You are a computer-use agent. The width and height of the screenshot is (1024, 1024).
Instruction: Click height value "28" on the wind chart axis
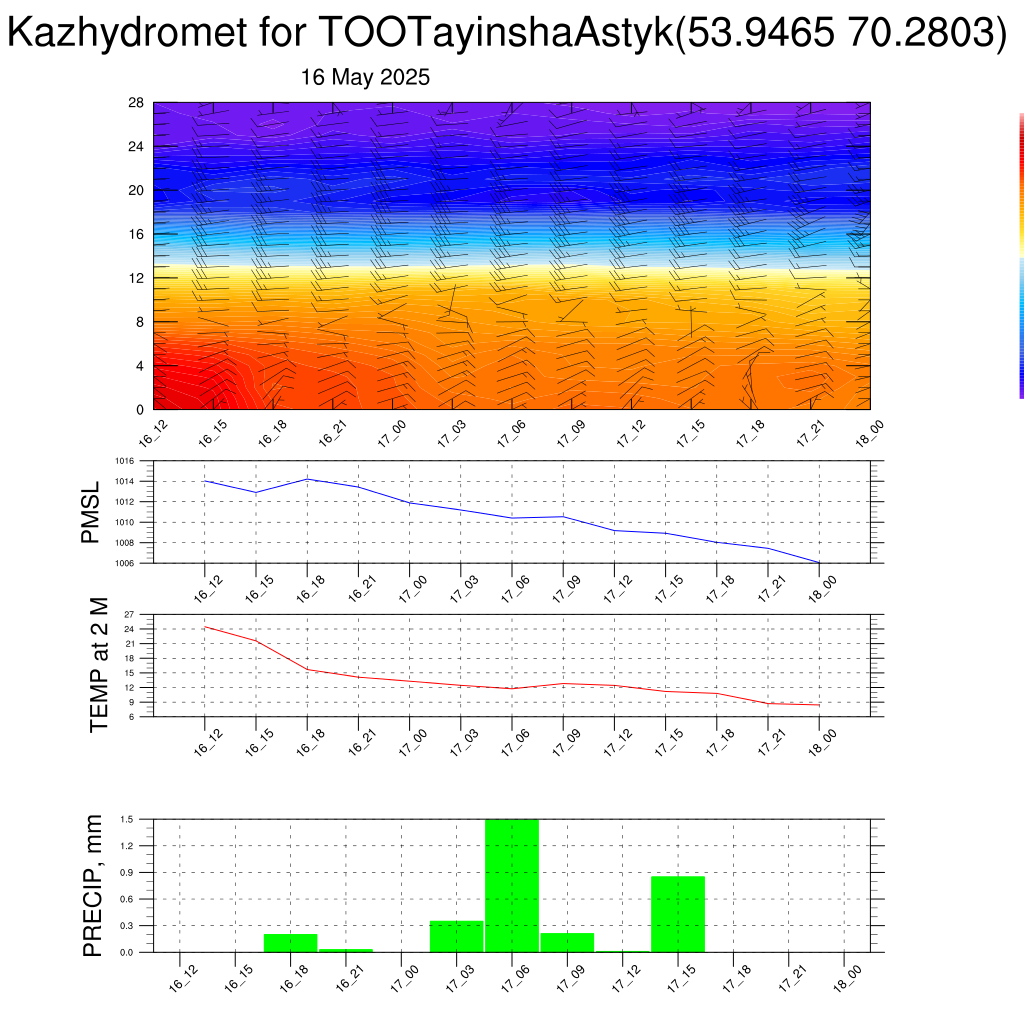click(136, 103)
